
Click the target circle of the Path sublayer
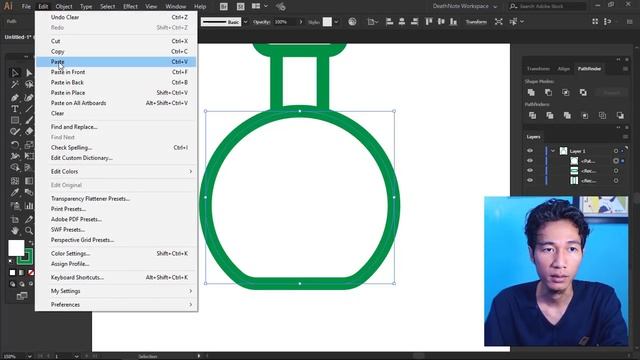[616, 161]
